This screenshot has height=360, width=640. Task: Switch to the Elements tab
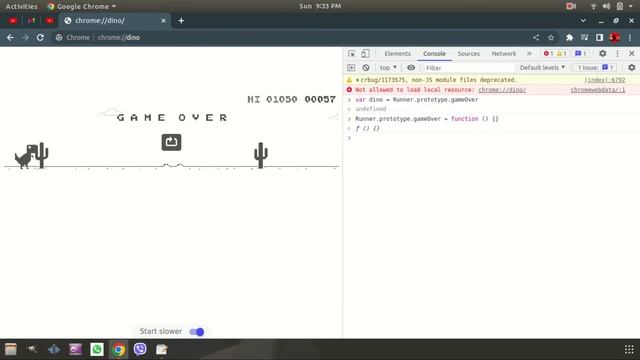398,53
